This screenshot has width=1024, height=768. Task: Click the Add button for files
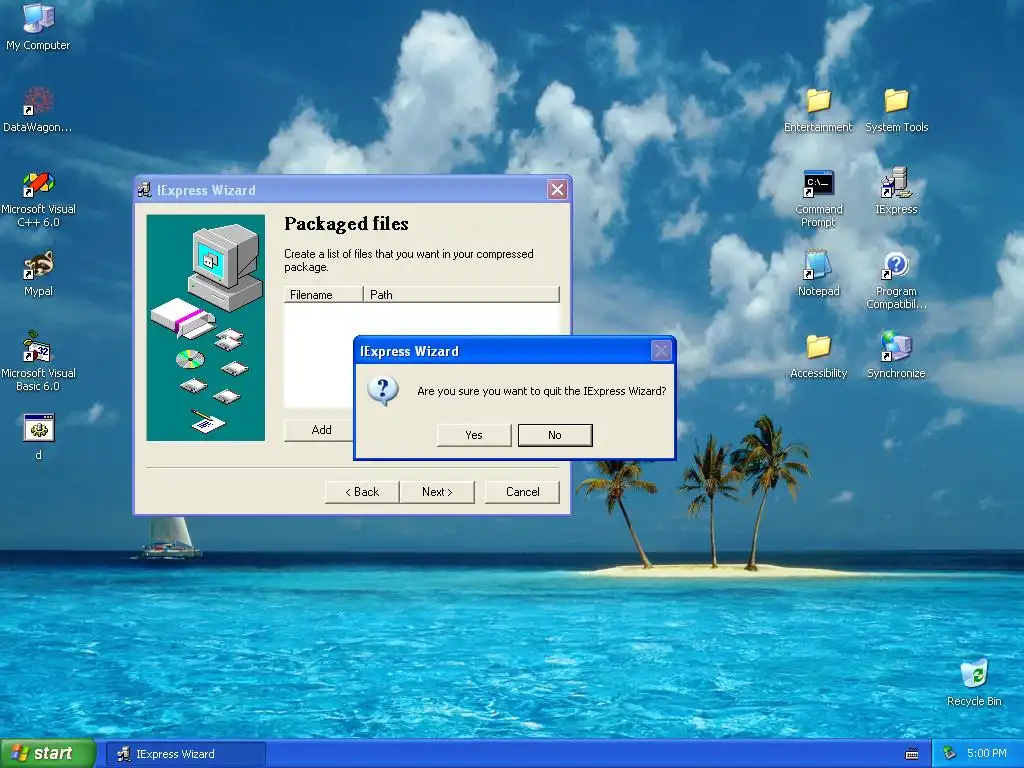coord(321,430)
